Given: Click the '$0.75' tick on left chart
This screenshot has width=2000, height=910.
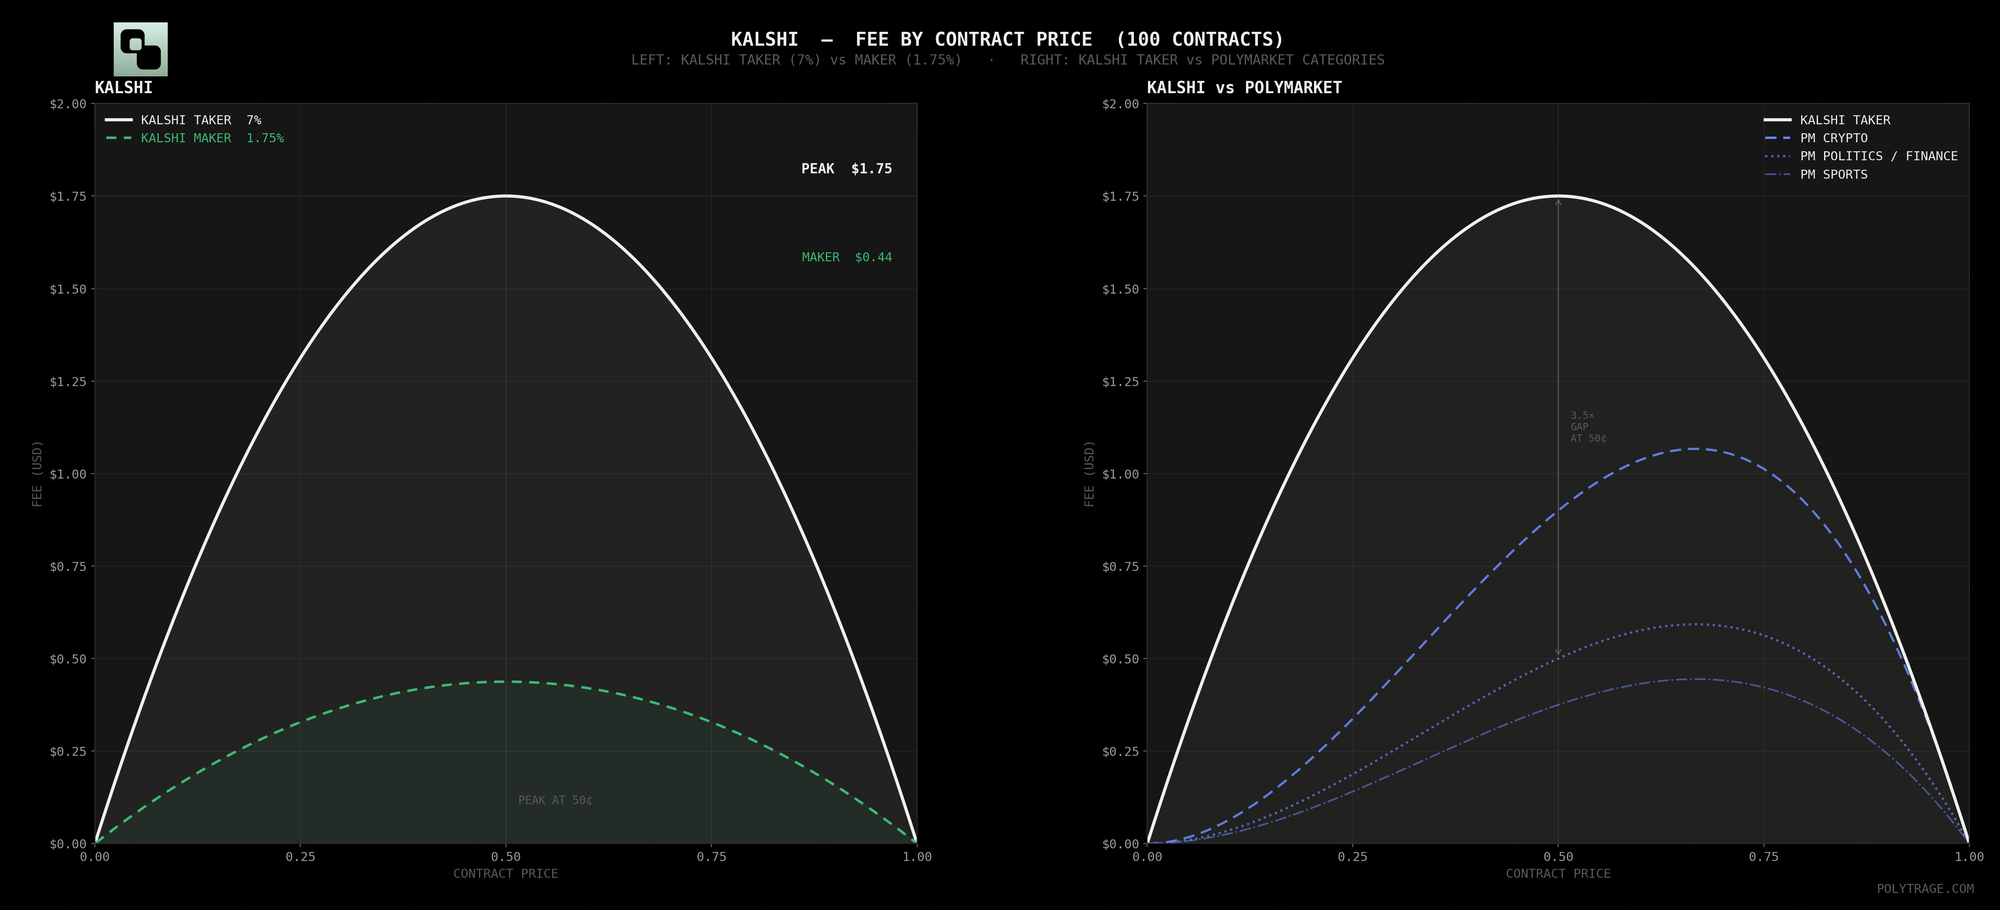Looking at the screenshot, I should (68, 566).
